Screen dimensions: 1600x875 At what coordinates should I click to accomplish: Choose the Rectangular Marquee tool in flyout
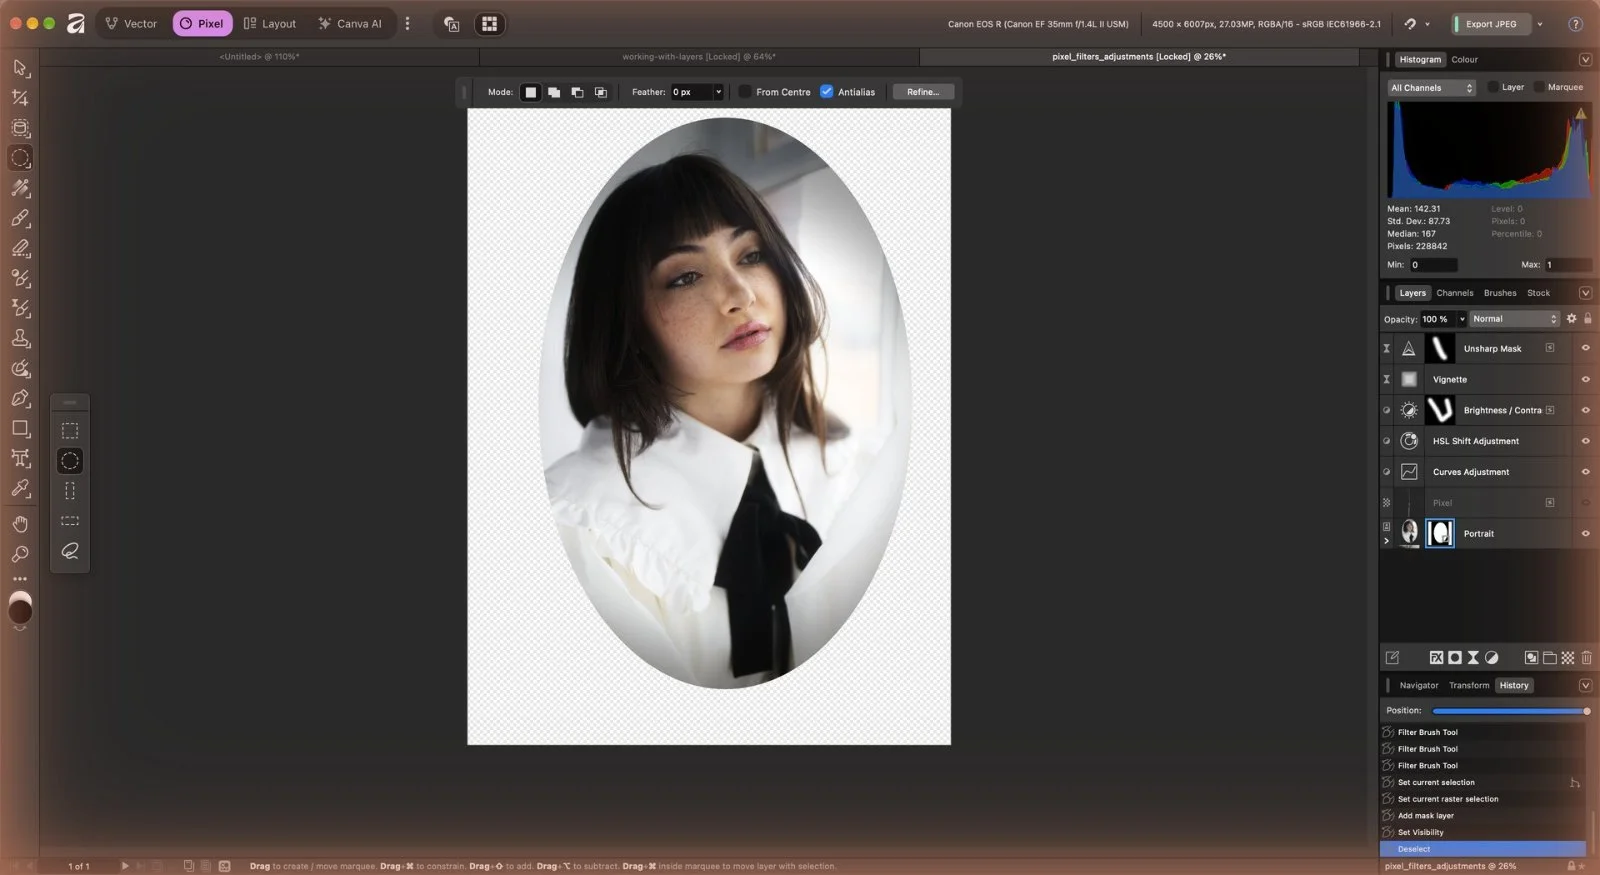[70, 431]
